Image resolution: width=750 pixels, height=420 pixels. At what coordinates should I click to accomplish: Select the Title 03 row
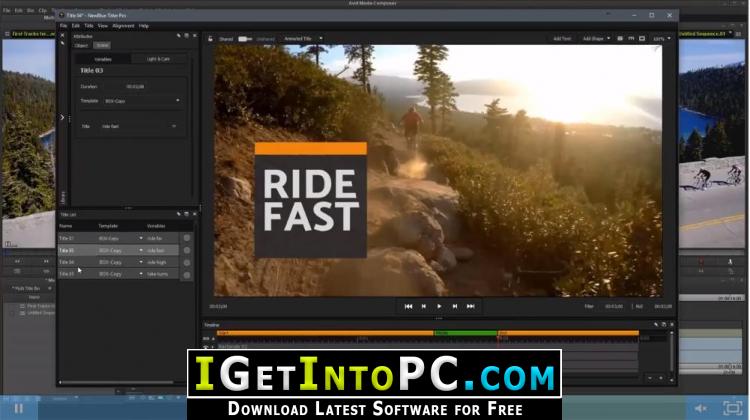pyautogui.click(x=118, y=250)
